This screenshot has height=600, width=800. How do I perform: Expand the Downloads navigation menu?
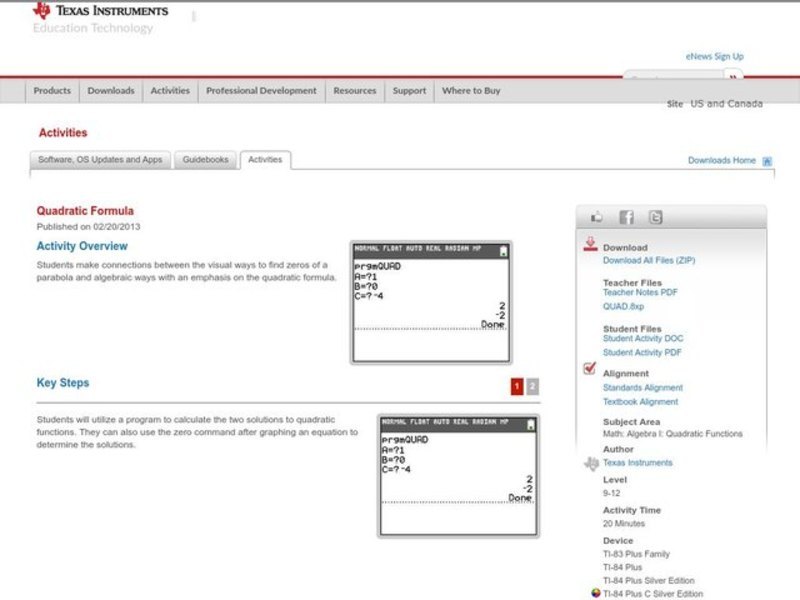click(x=110, y=91)
